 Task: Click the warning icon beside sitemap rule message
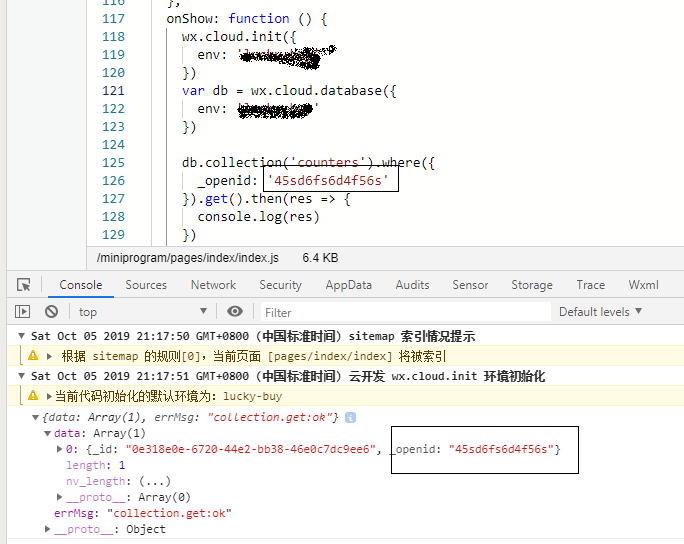(x=33, y=356)
